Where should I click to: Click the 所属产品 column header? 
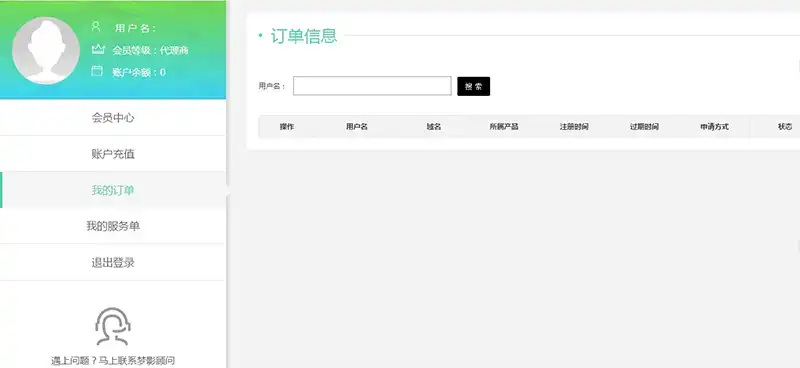coord(504,127)
